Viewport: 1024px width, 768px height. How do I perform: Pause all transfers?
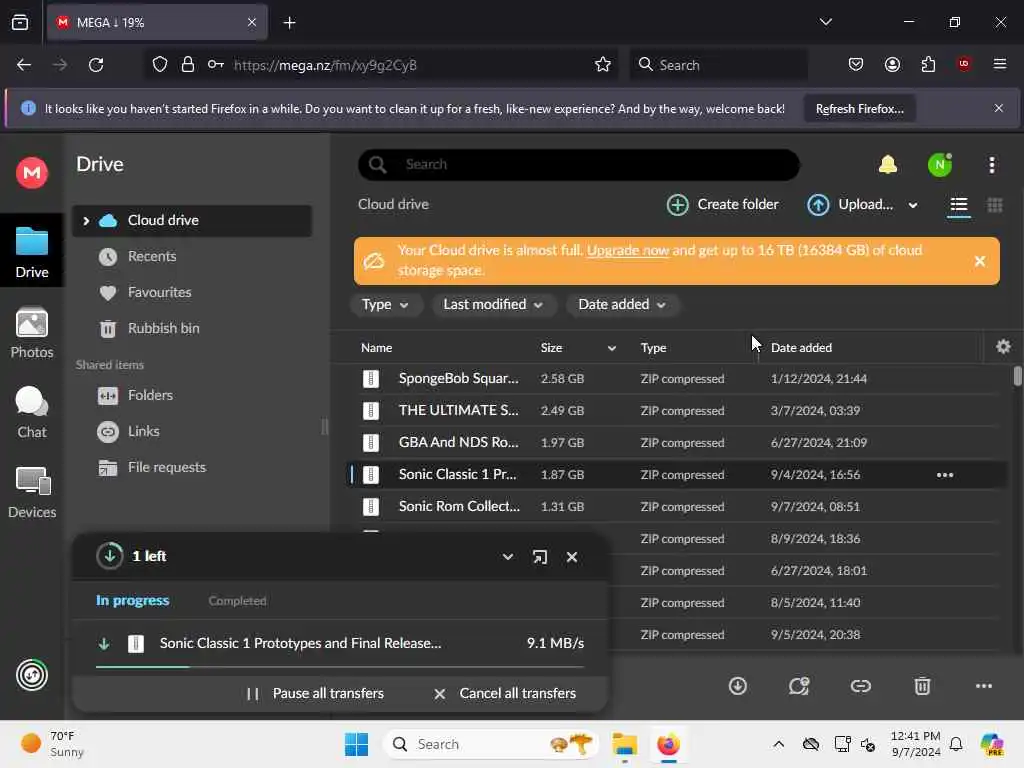point(315,694)
